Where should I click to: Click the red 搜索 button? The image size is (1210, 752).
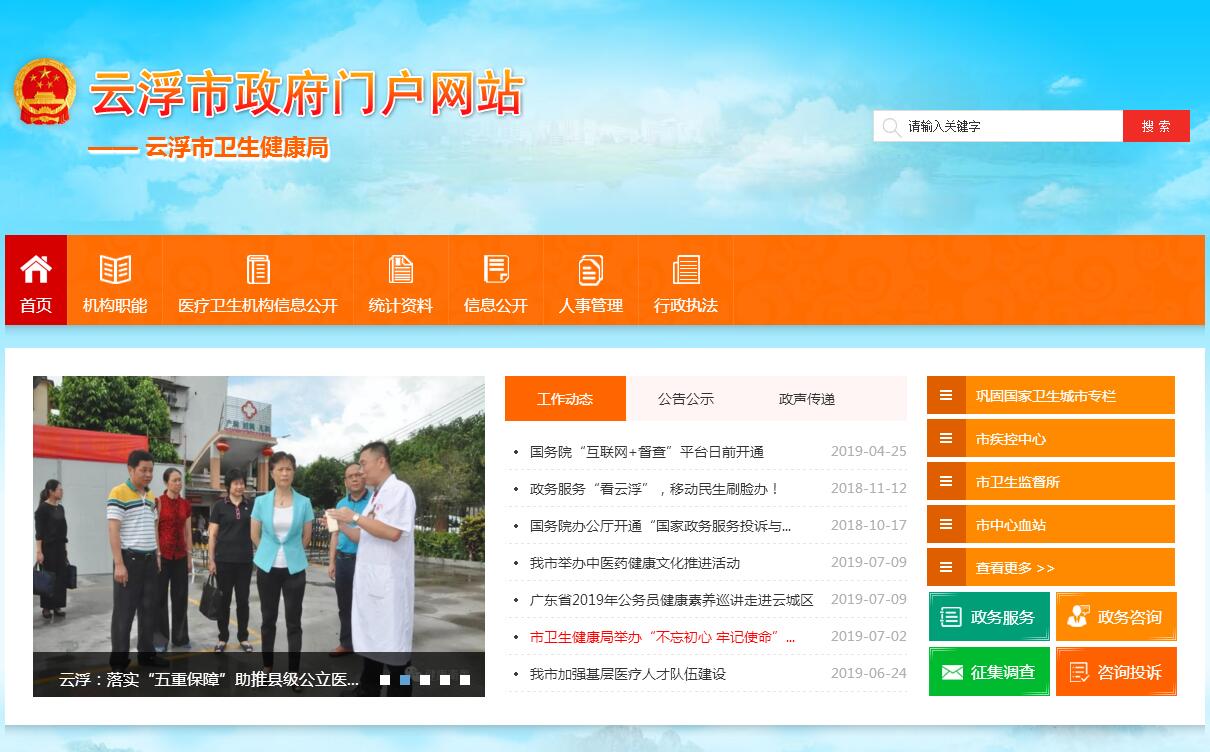[1156, 126]
